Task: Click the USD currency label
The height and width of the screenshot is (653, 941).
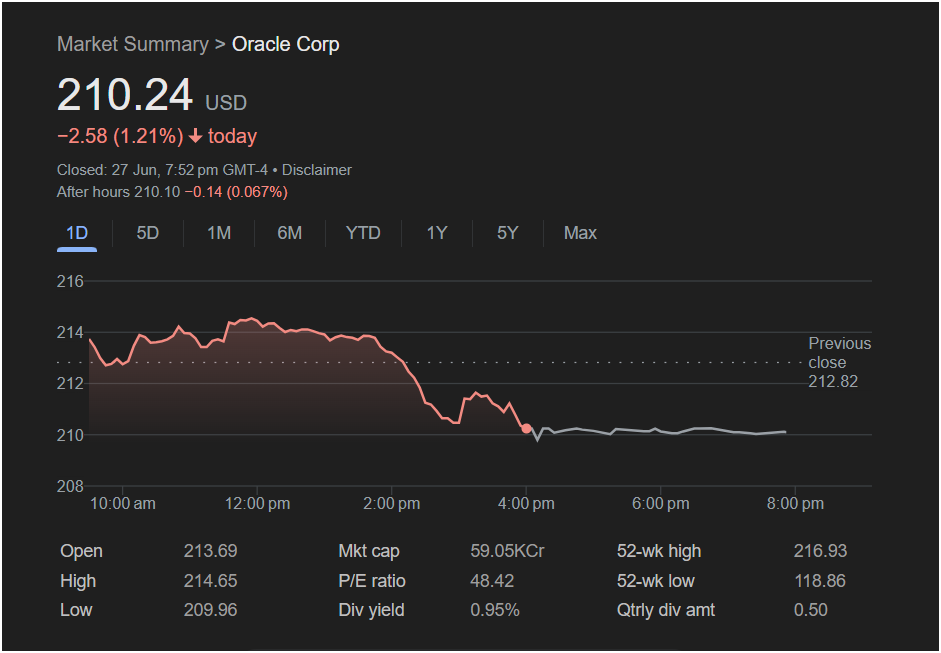Action: click(x=226, y=103)
